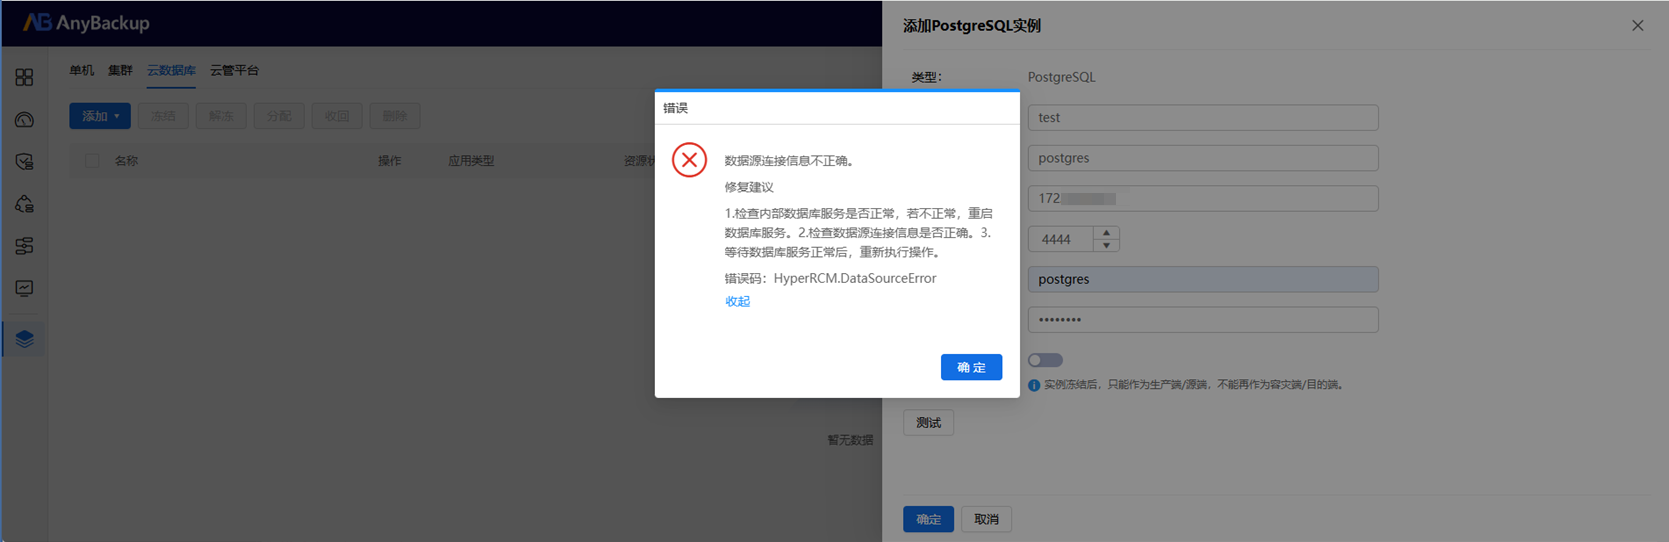The width and height of the screenshot is (1669, 542).
Task: Click the 数据源连接信息不正确 message
Action: [788, 160]
